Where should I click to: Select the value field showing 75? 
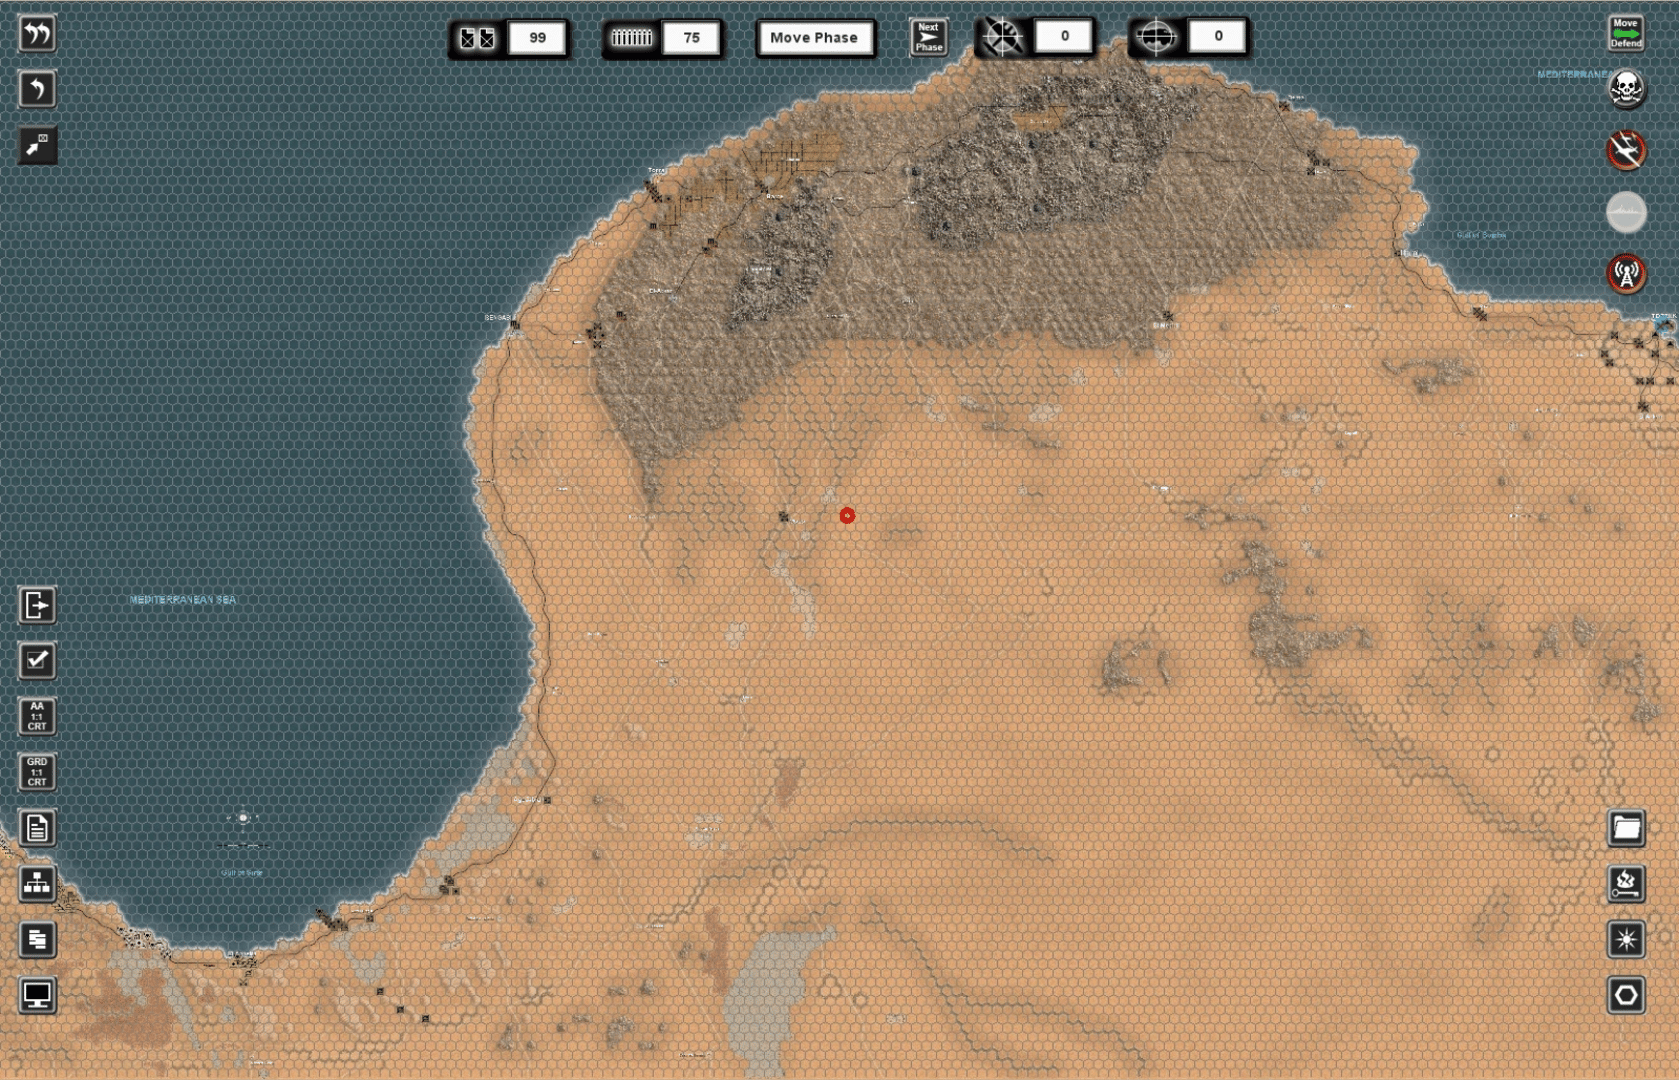(x=691, y=38)
